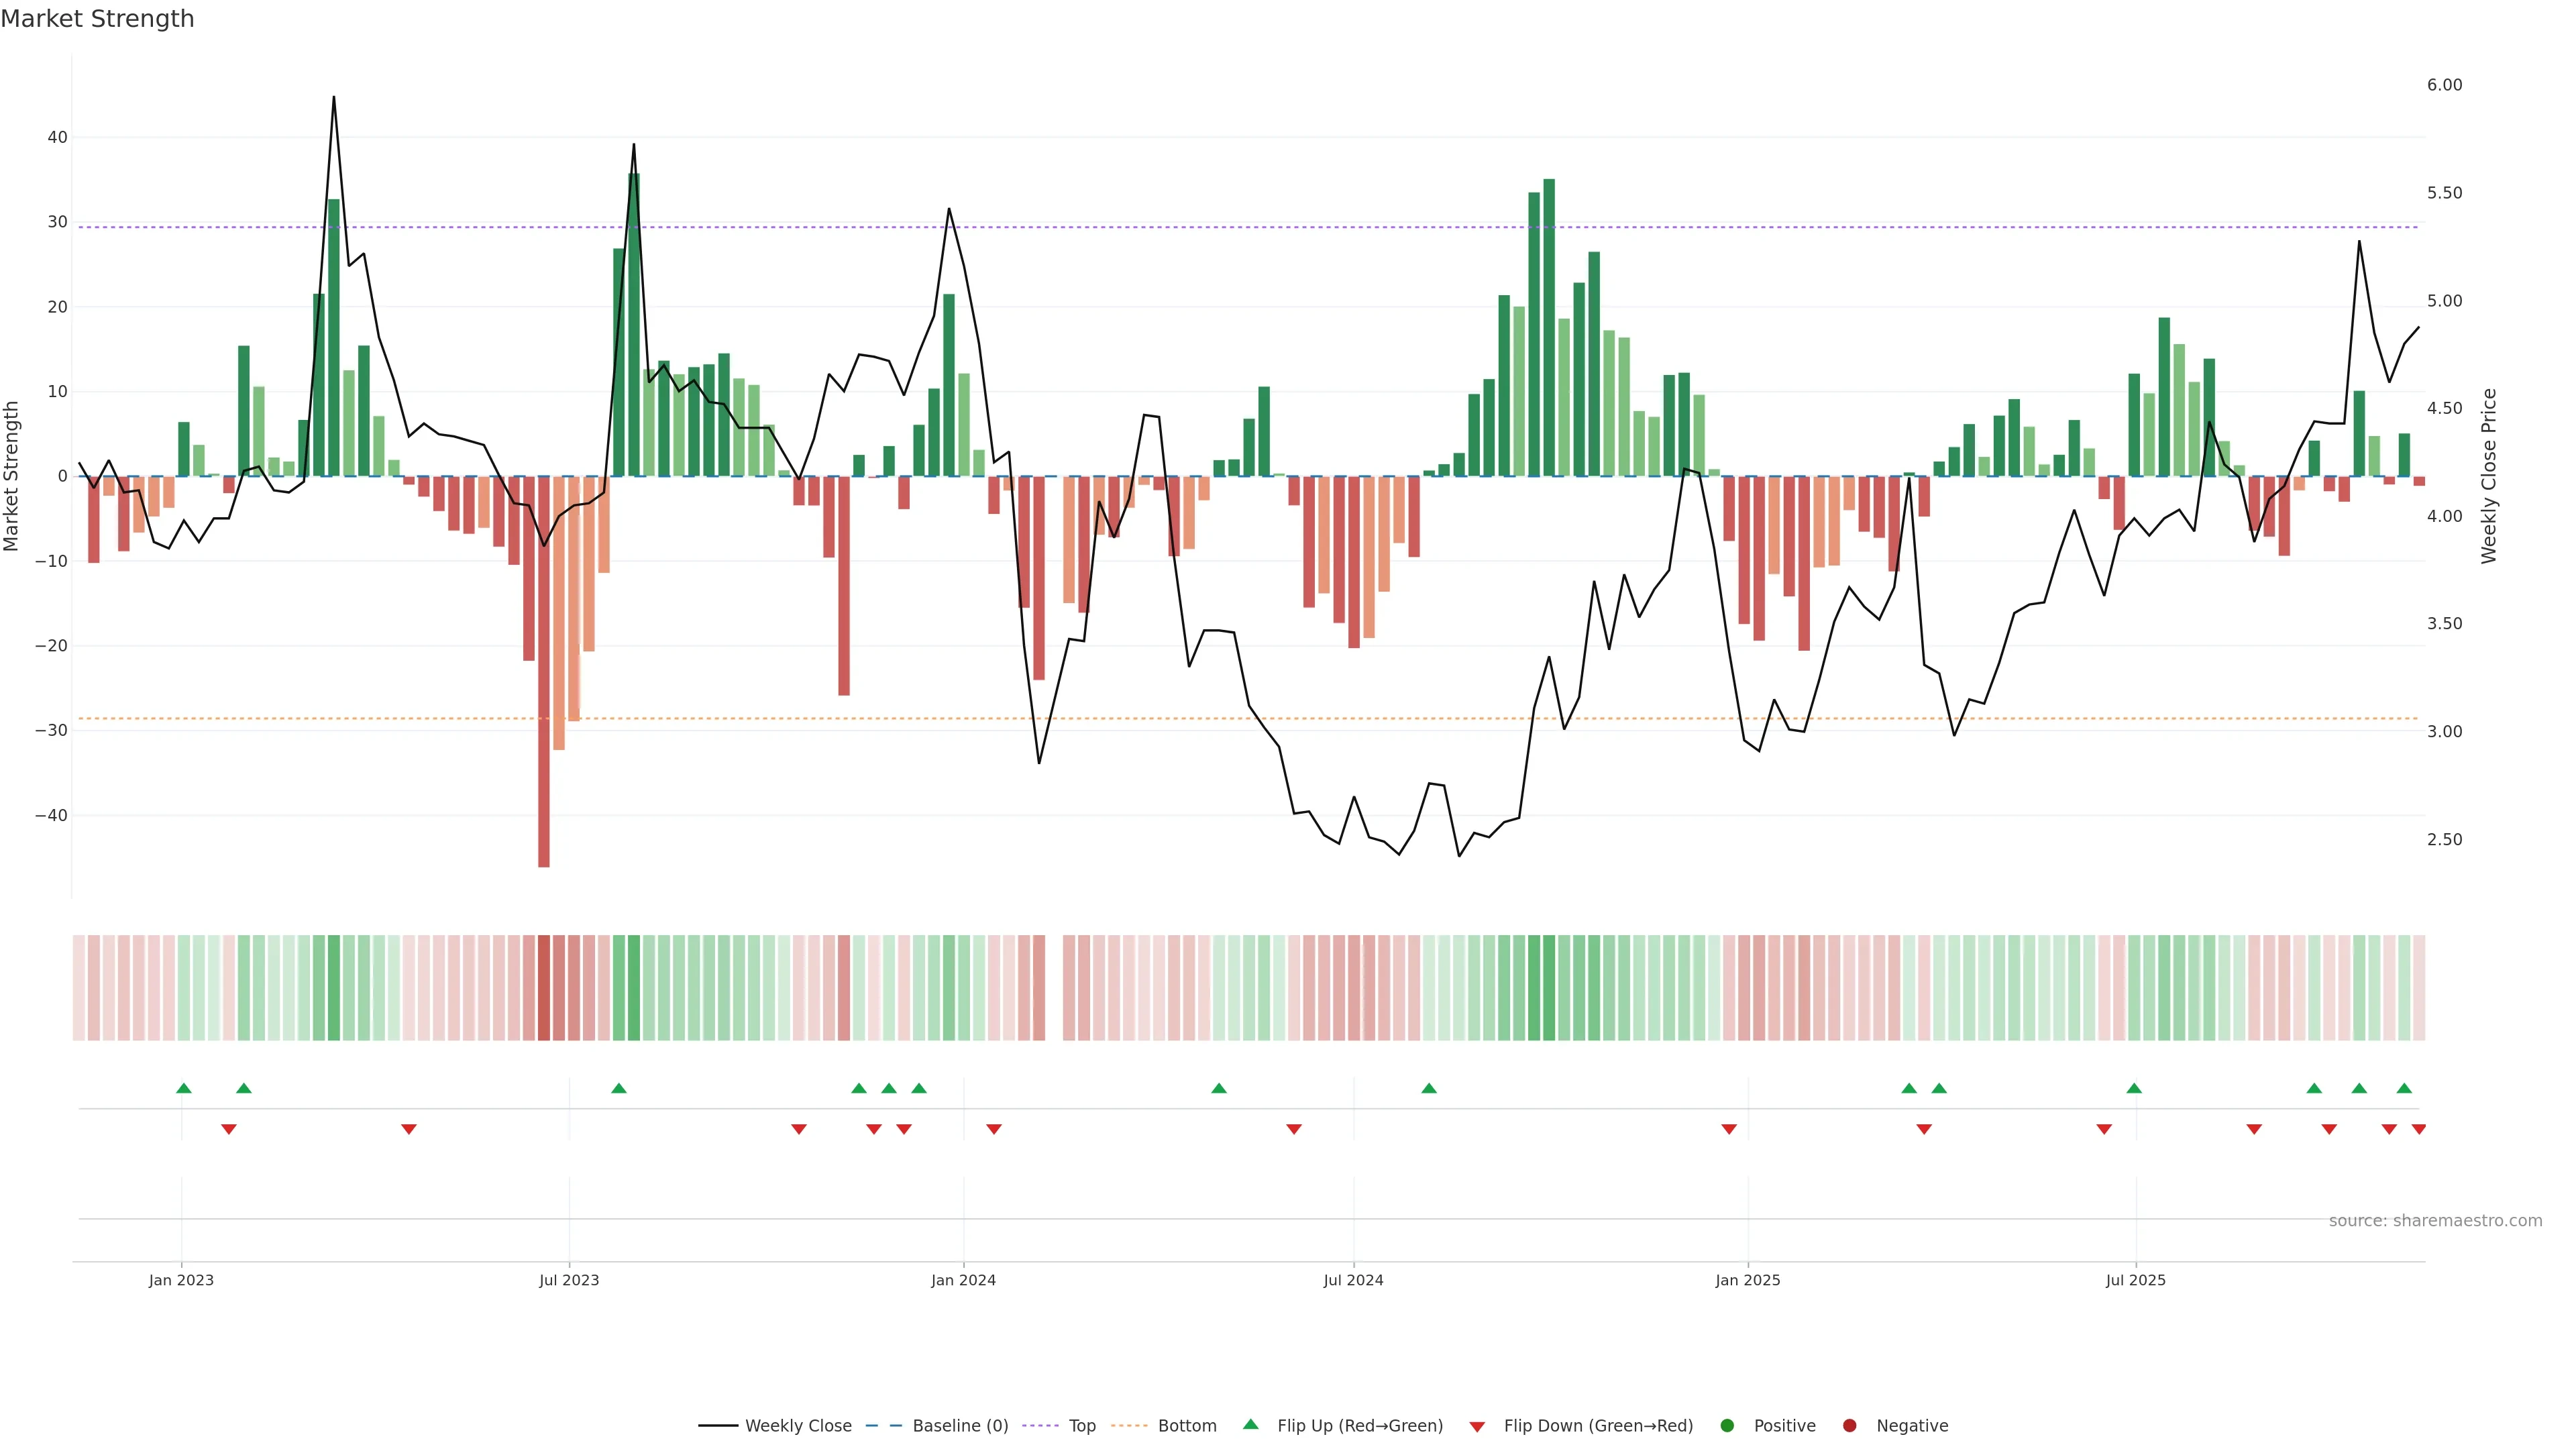
Task: Click the Jul 2023 x-axis label
Action: [x=569, y=1280]
